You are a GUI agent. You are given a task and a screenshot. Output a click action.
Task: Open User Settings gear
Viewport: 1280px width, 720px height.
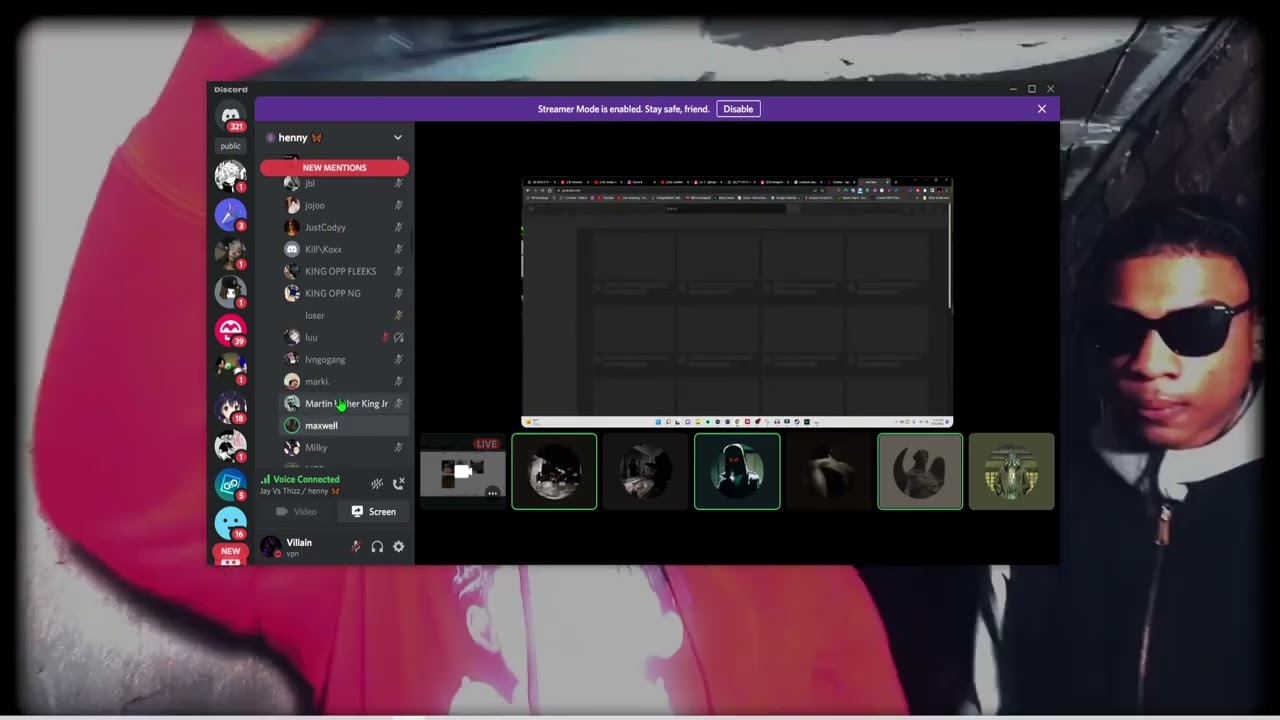click(x=398, y=547)
